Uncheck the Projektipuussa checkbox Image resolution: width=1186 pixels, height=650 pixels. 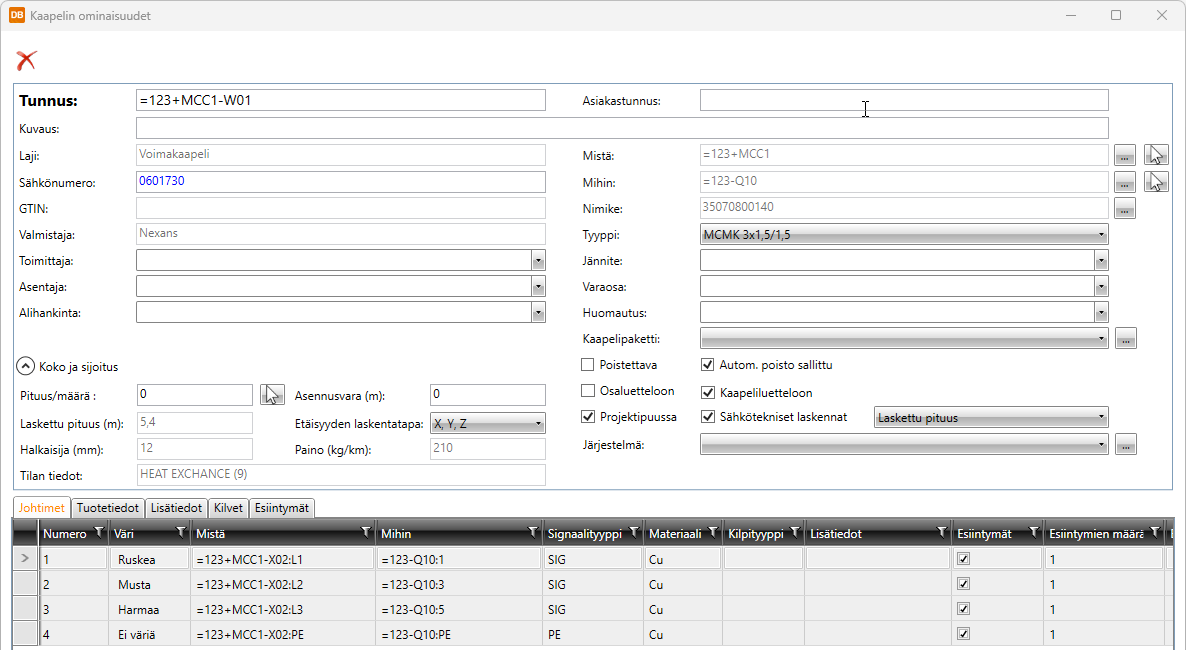588,417
